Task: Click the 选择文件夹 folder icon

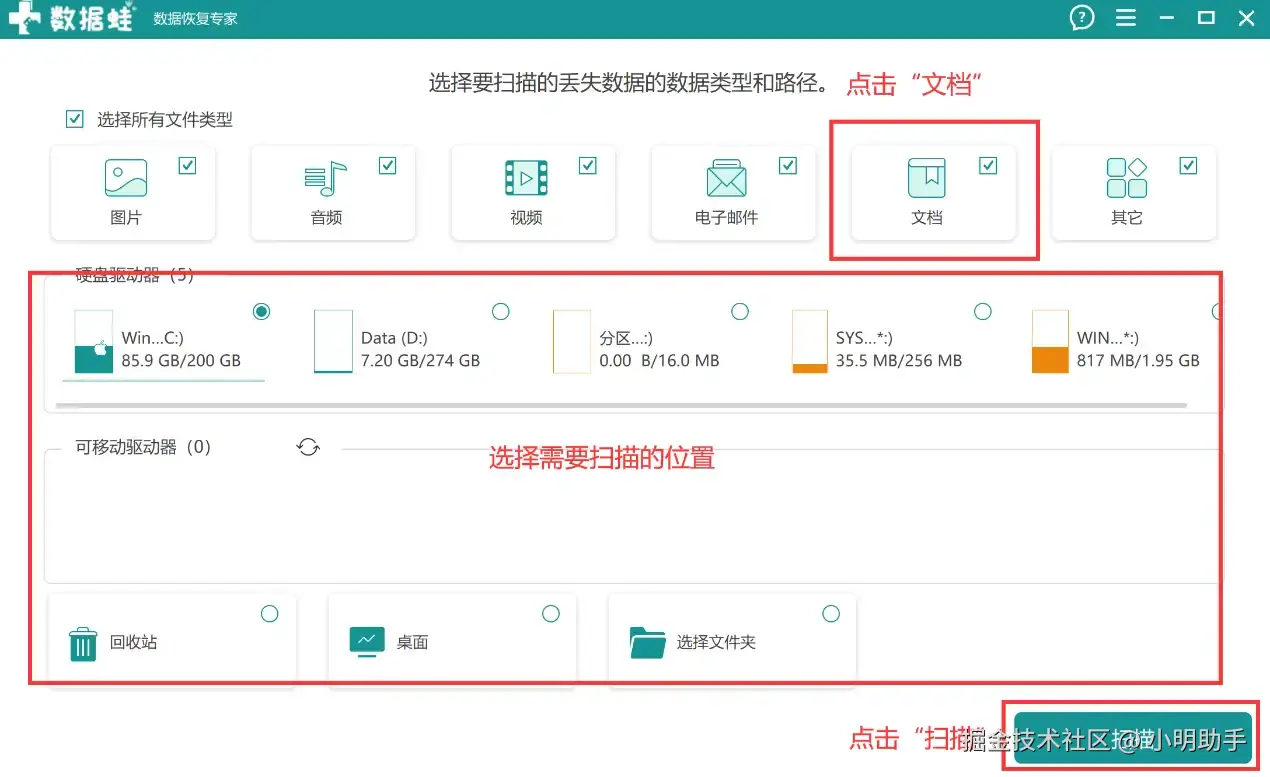Action: (648, 642)
